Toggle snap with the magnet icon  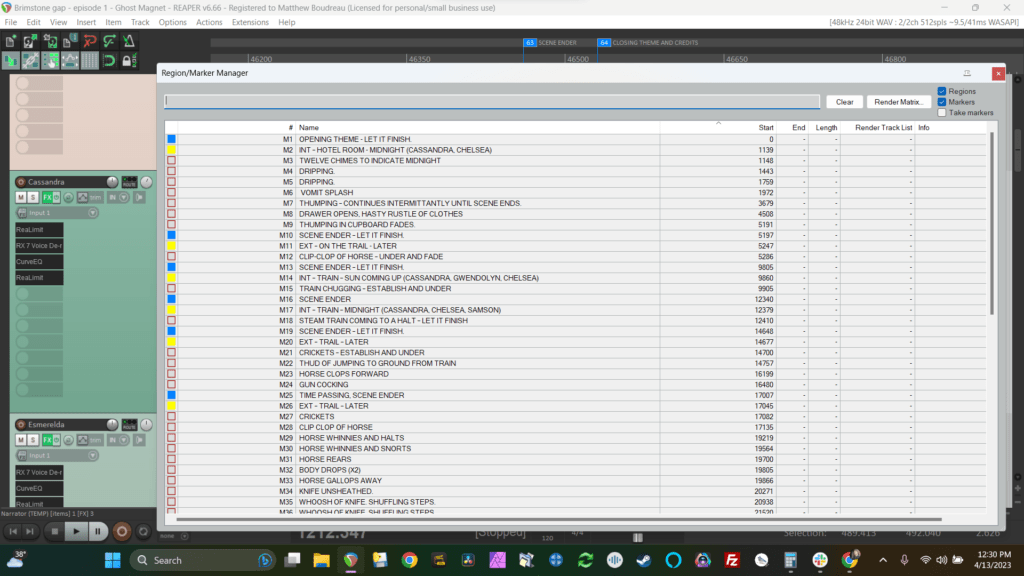pos(110,60)
